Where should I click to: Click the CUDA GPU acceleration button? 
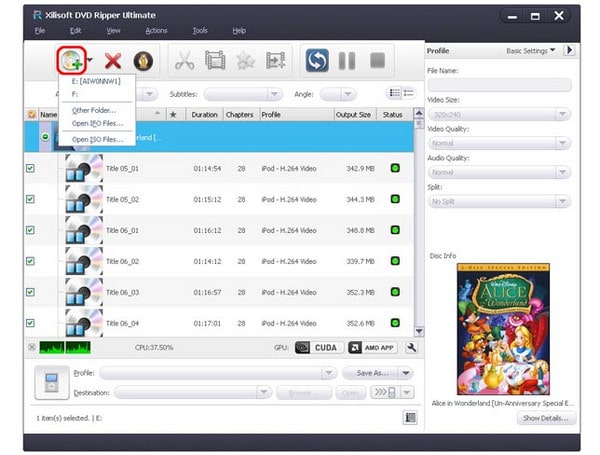tap(317, 347)
